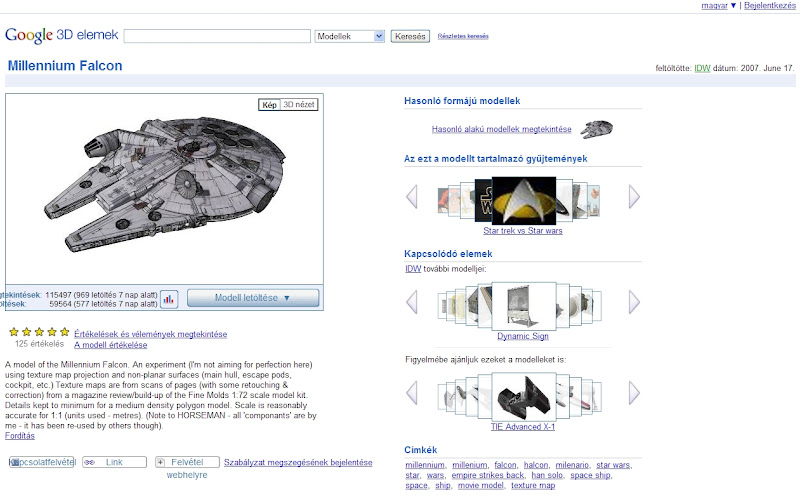Viewport: 800px width, 504px height.
Task: Show next recommended model in carousel
Action: click(634, 393)
